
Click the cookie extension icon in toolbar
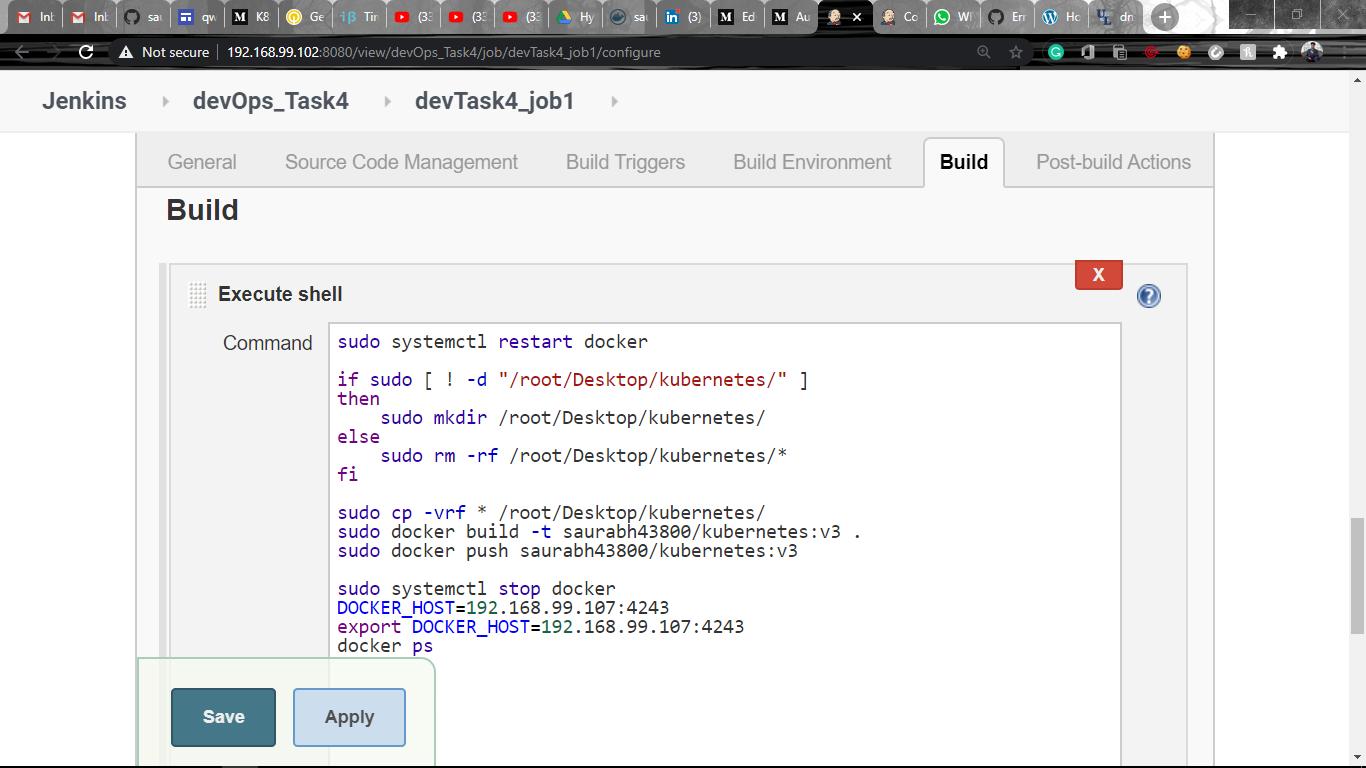click(1183, 52)
